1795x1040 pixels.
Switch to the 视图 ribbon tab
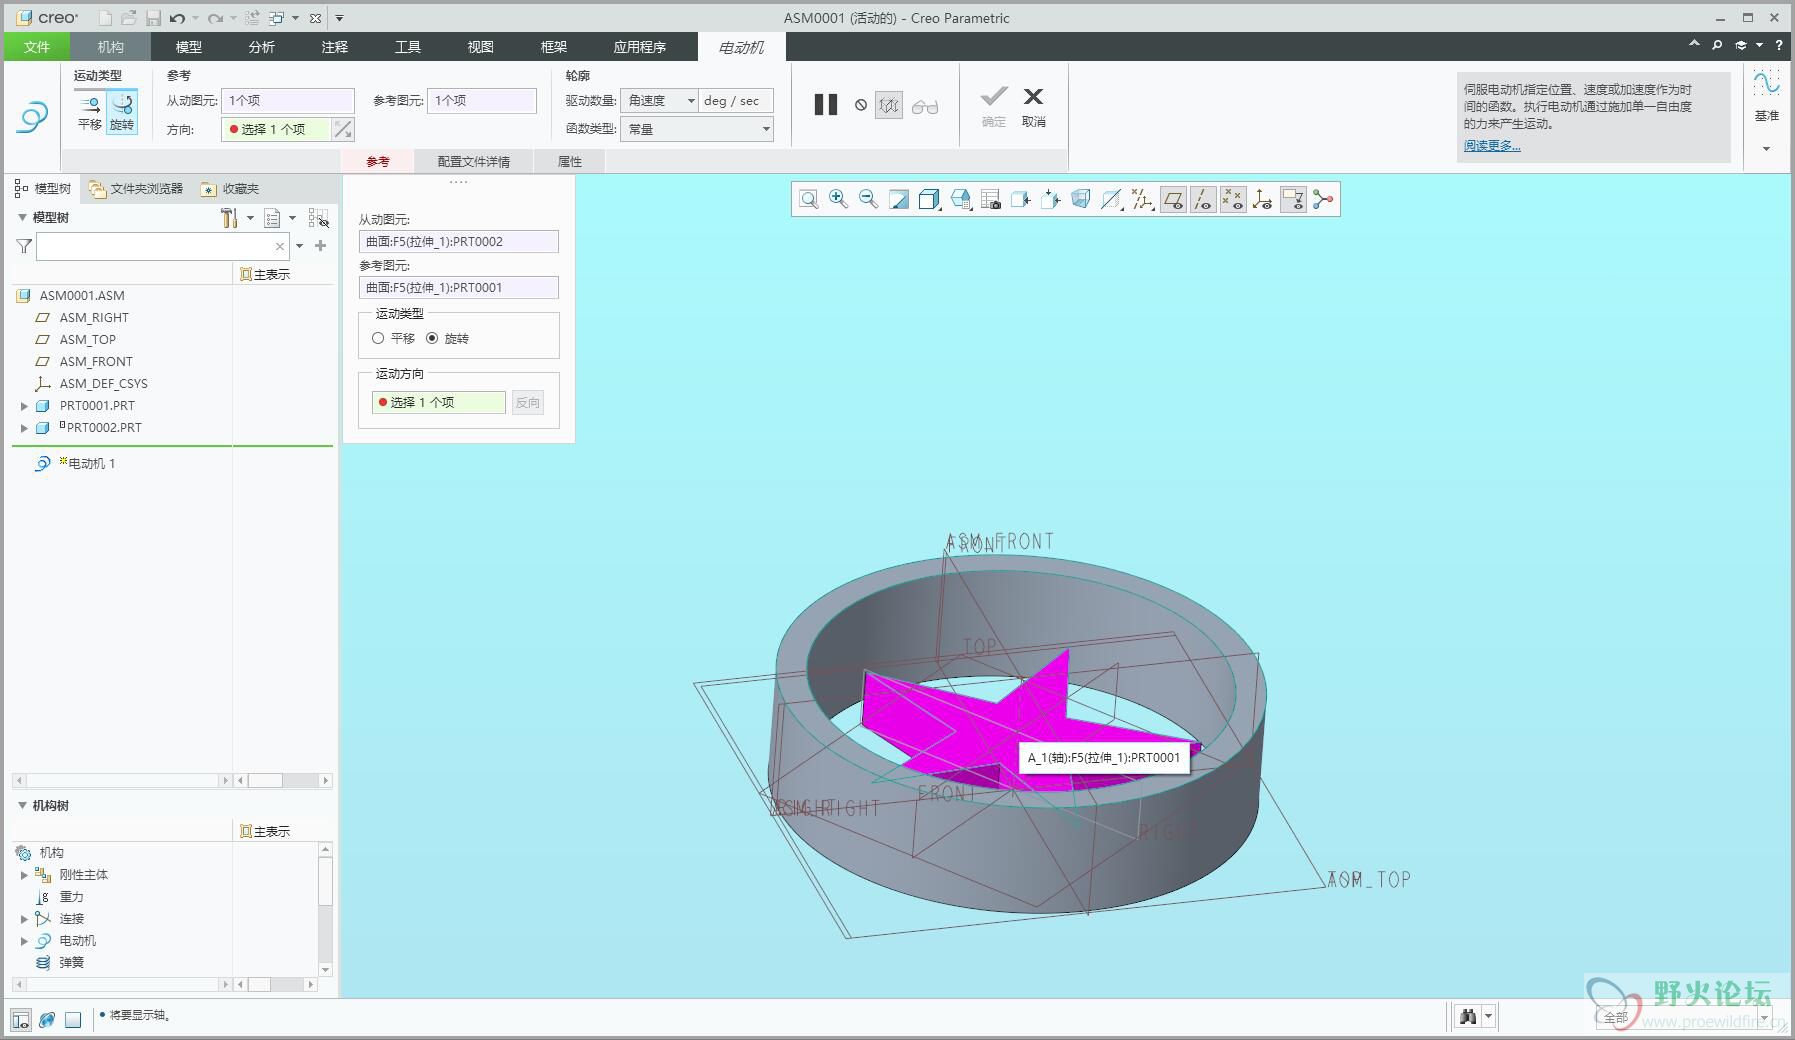point(480,47)
